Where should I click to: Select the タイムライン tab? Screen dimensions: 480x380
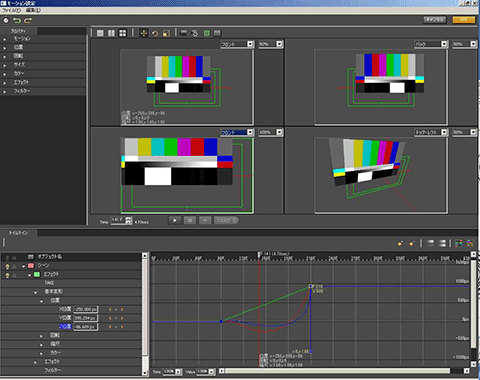point(19,233)
